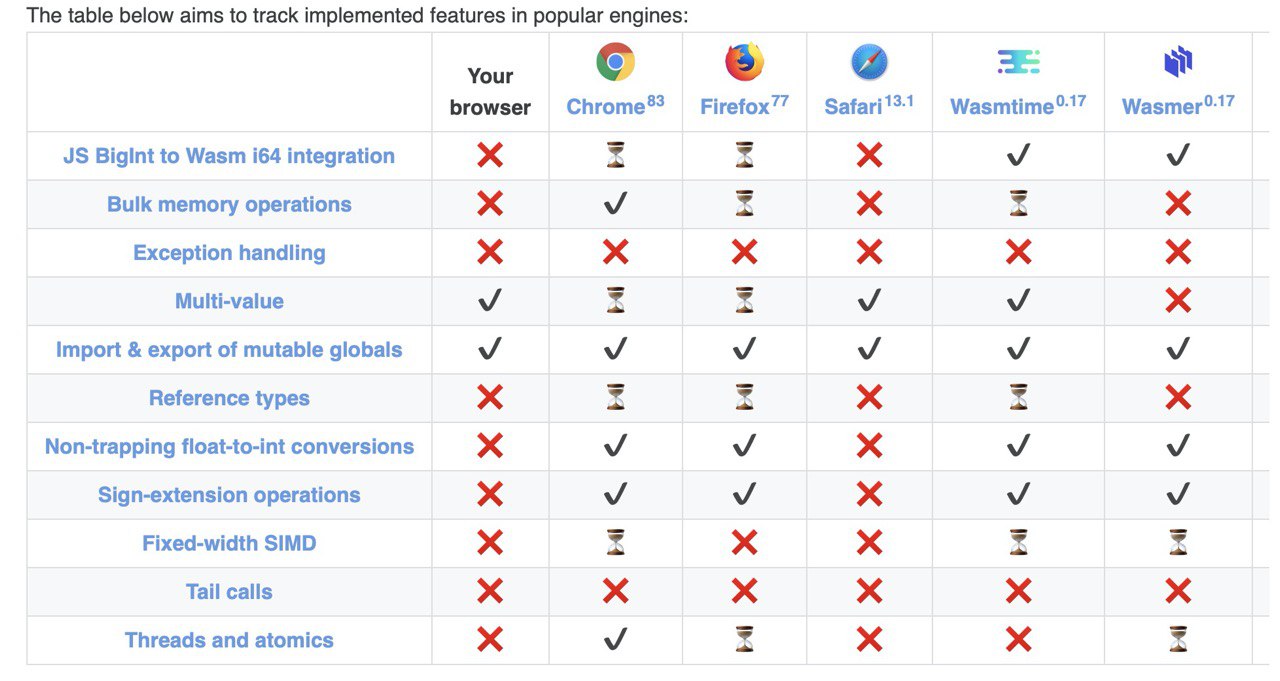Viewport: 1280px width, 681px height.
Task: Click the Wasmer logo icon
Action: [1178, 63]
